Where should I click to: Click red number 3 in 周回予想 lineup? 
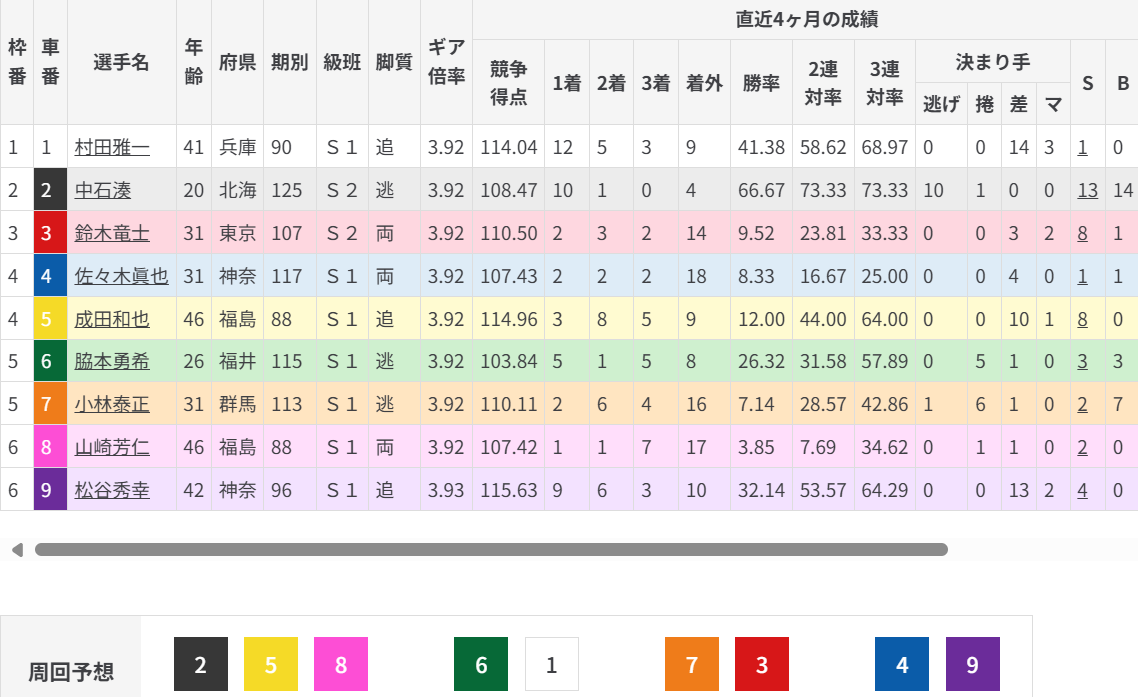click(x=762, y=664)
